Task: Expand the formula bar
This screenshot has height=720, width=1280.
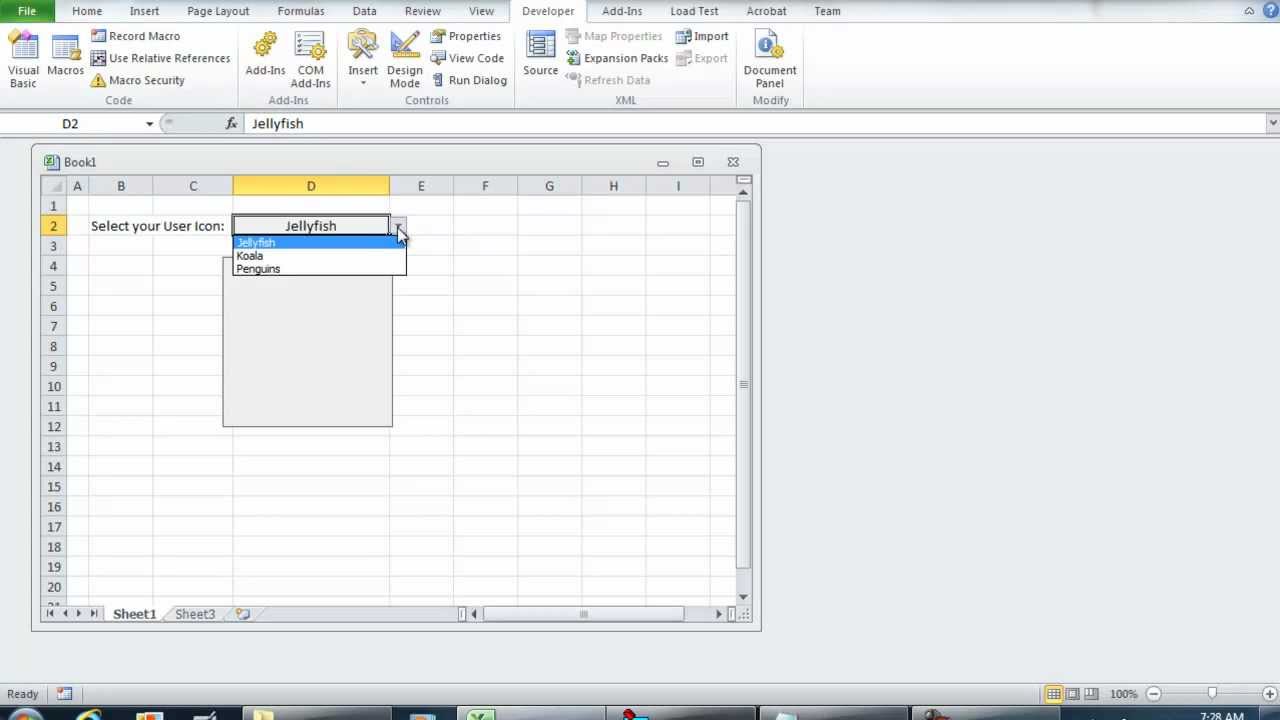Action: pyautogui.click(x=1272, y=123)
